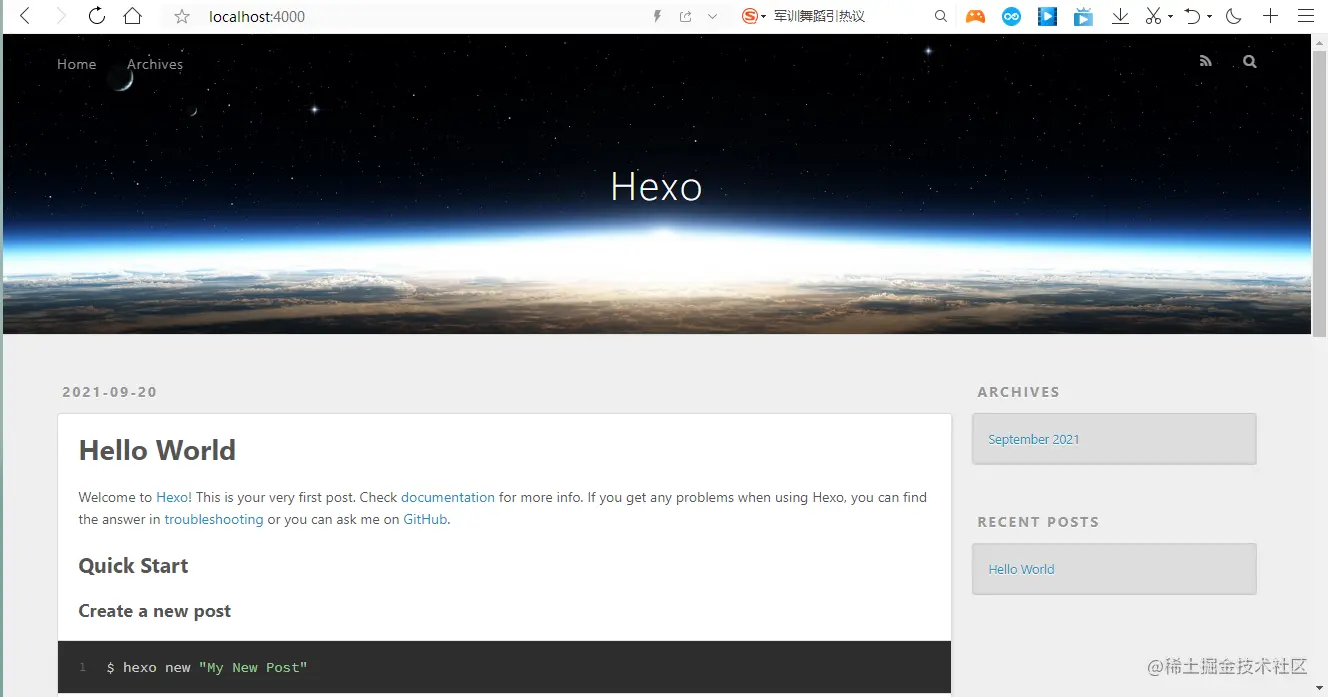Open the troubleshooting link
The image size is (1328, 697).
click(214, 519)
